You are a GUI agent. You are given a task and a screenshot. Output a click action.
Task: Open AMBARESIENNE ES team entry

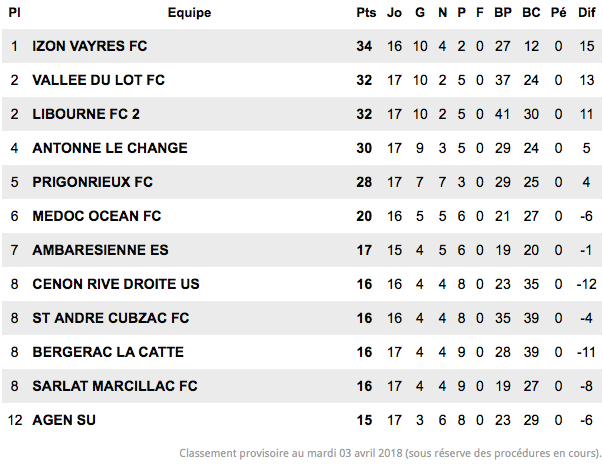100,250
